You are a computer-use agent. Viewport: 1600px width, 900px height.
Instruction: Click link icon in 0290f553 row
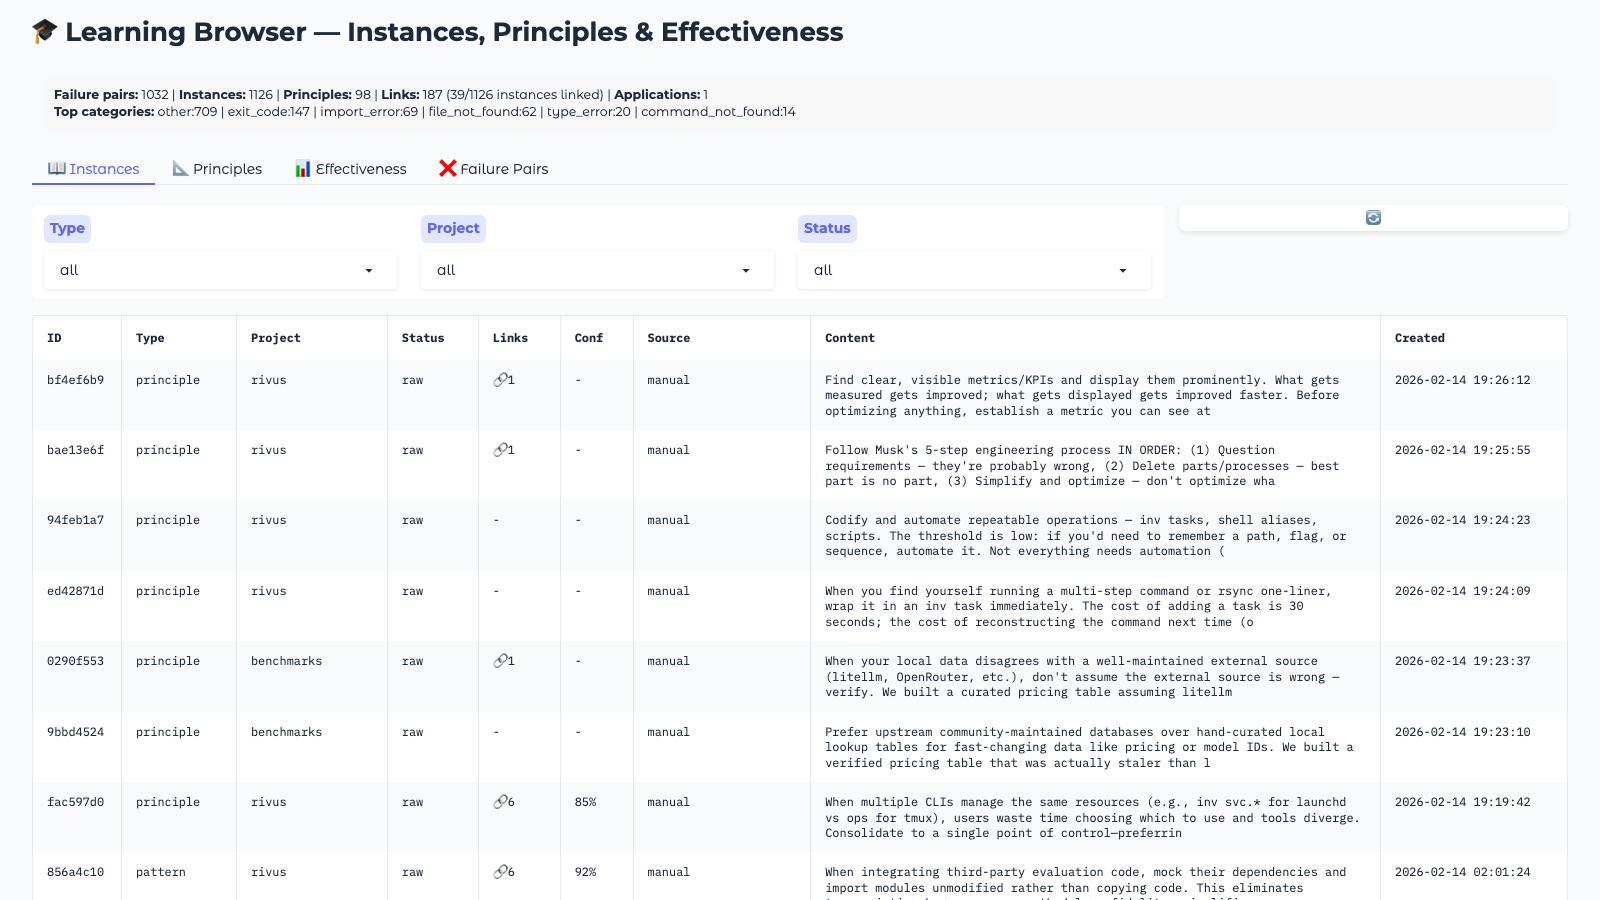501,661
